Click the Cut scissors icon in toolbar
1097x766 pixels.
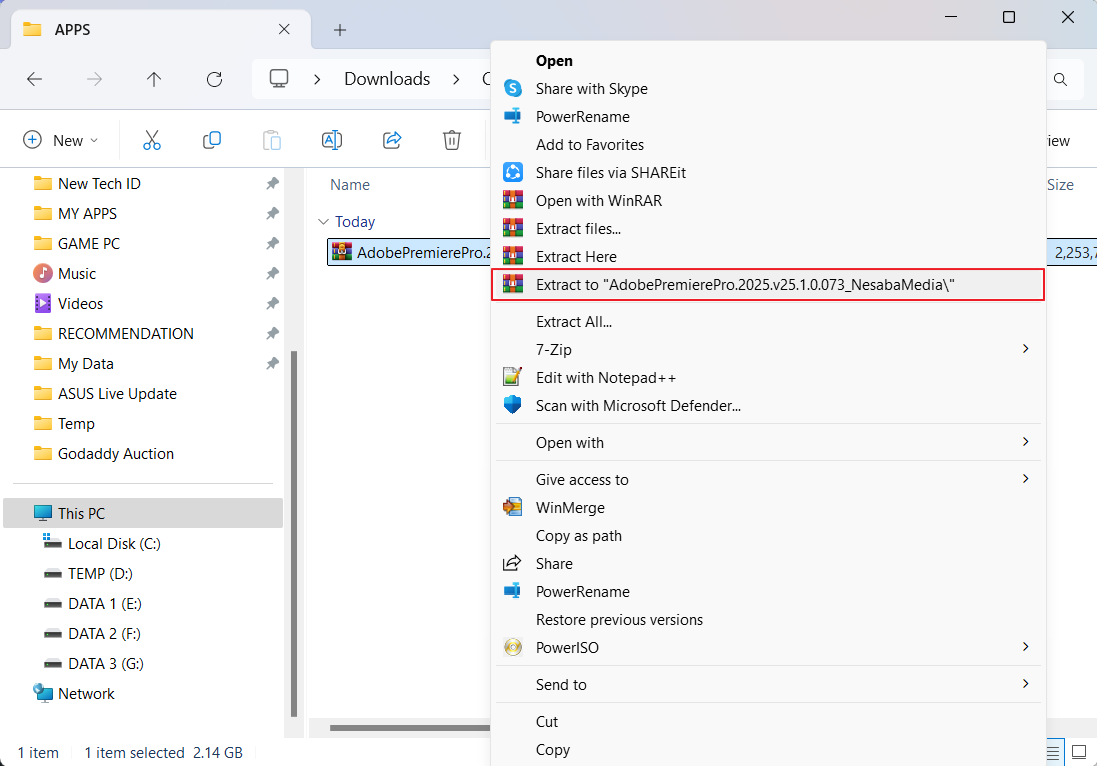(x=152, y=140)
